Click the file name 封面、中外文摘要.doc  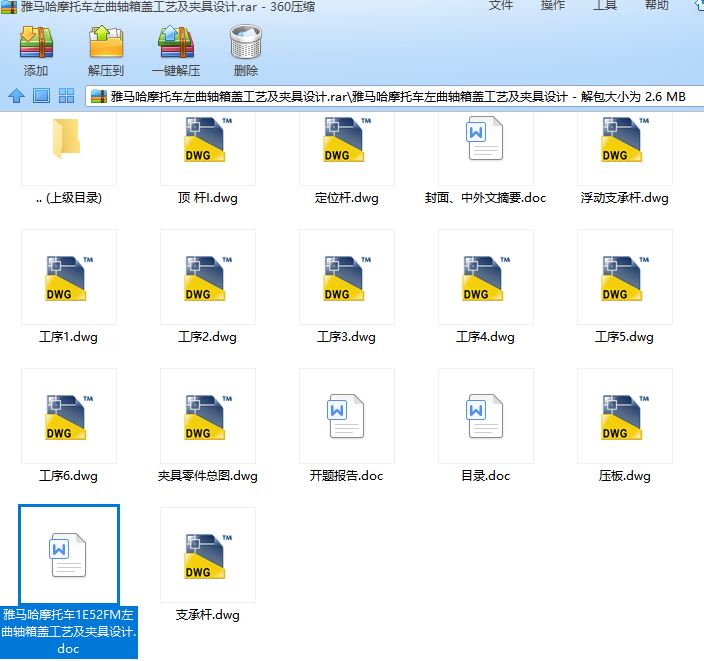(485, 198)
